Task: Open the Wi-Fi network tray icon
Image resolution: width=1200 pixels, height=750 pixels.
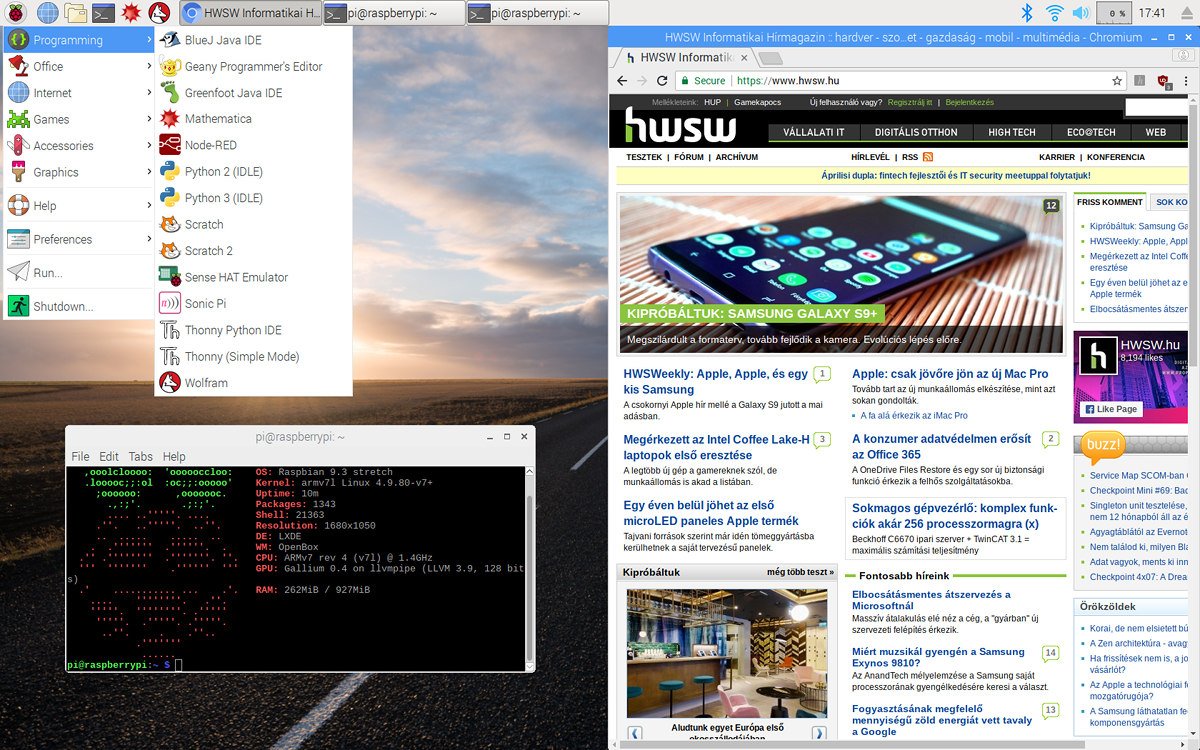Action: click(x=1054, y=13)
